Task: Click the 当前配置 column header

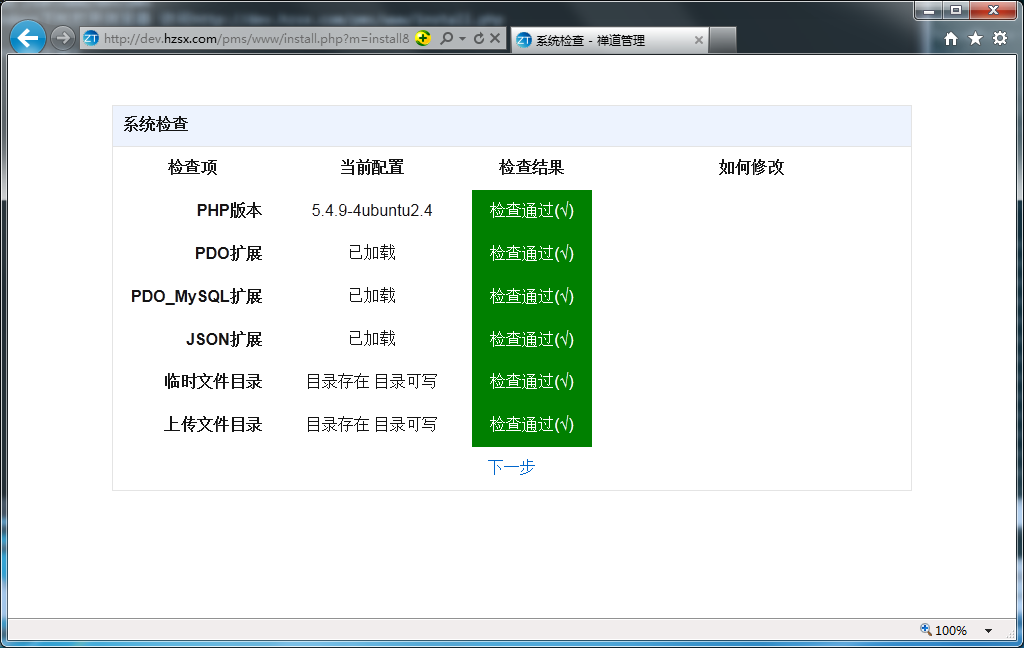Action: (x=372, y=167)
